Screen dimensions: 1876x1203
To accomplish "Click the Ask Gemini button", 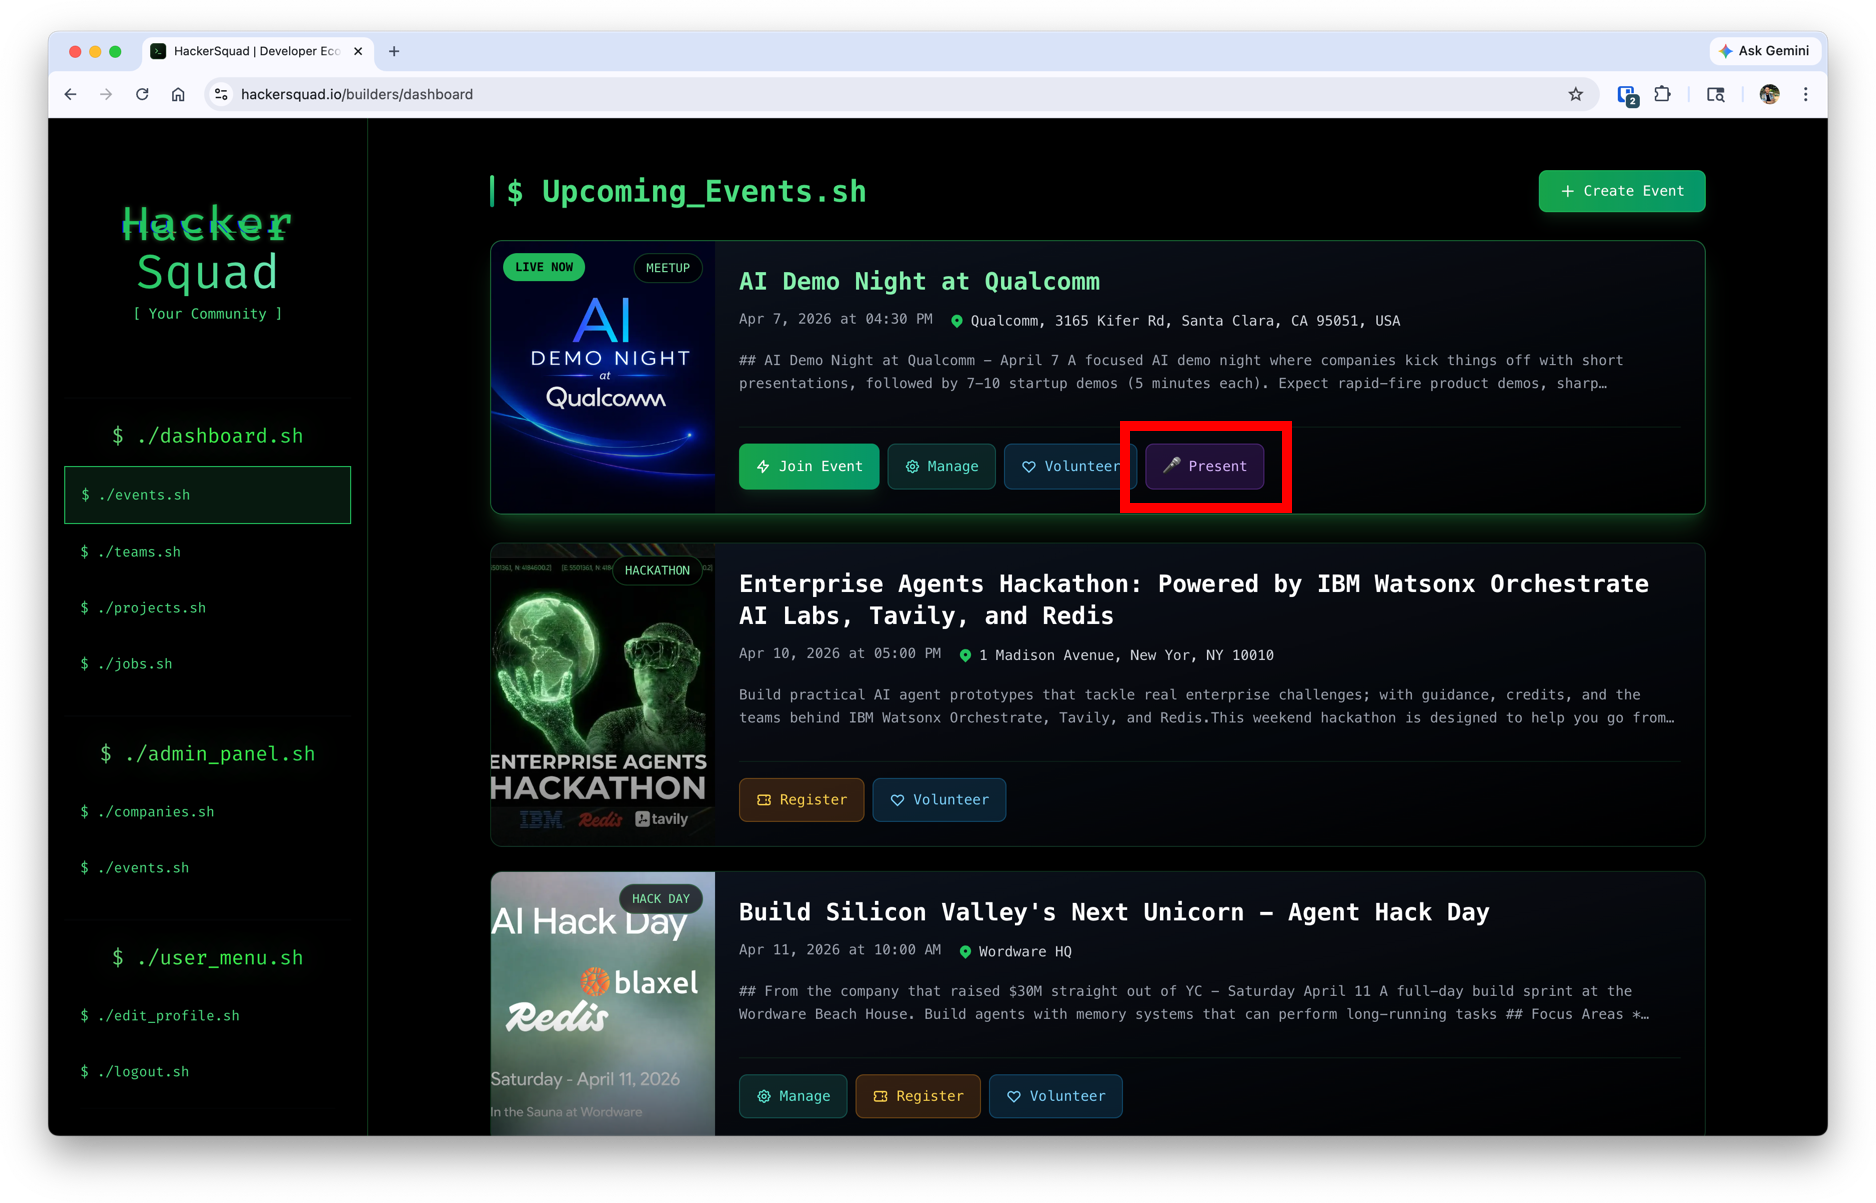I will click(x=1764, y=51).
